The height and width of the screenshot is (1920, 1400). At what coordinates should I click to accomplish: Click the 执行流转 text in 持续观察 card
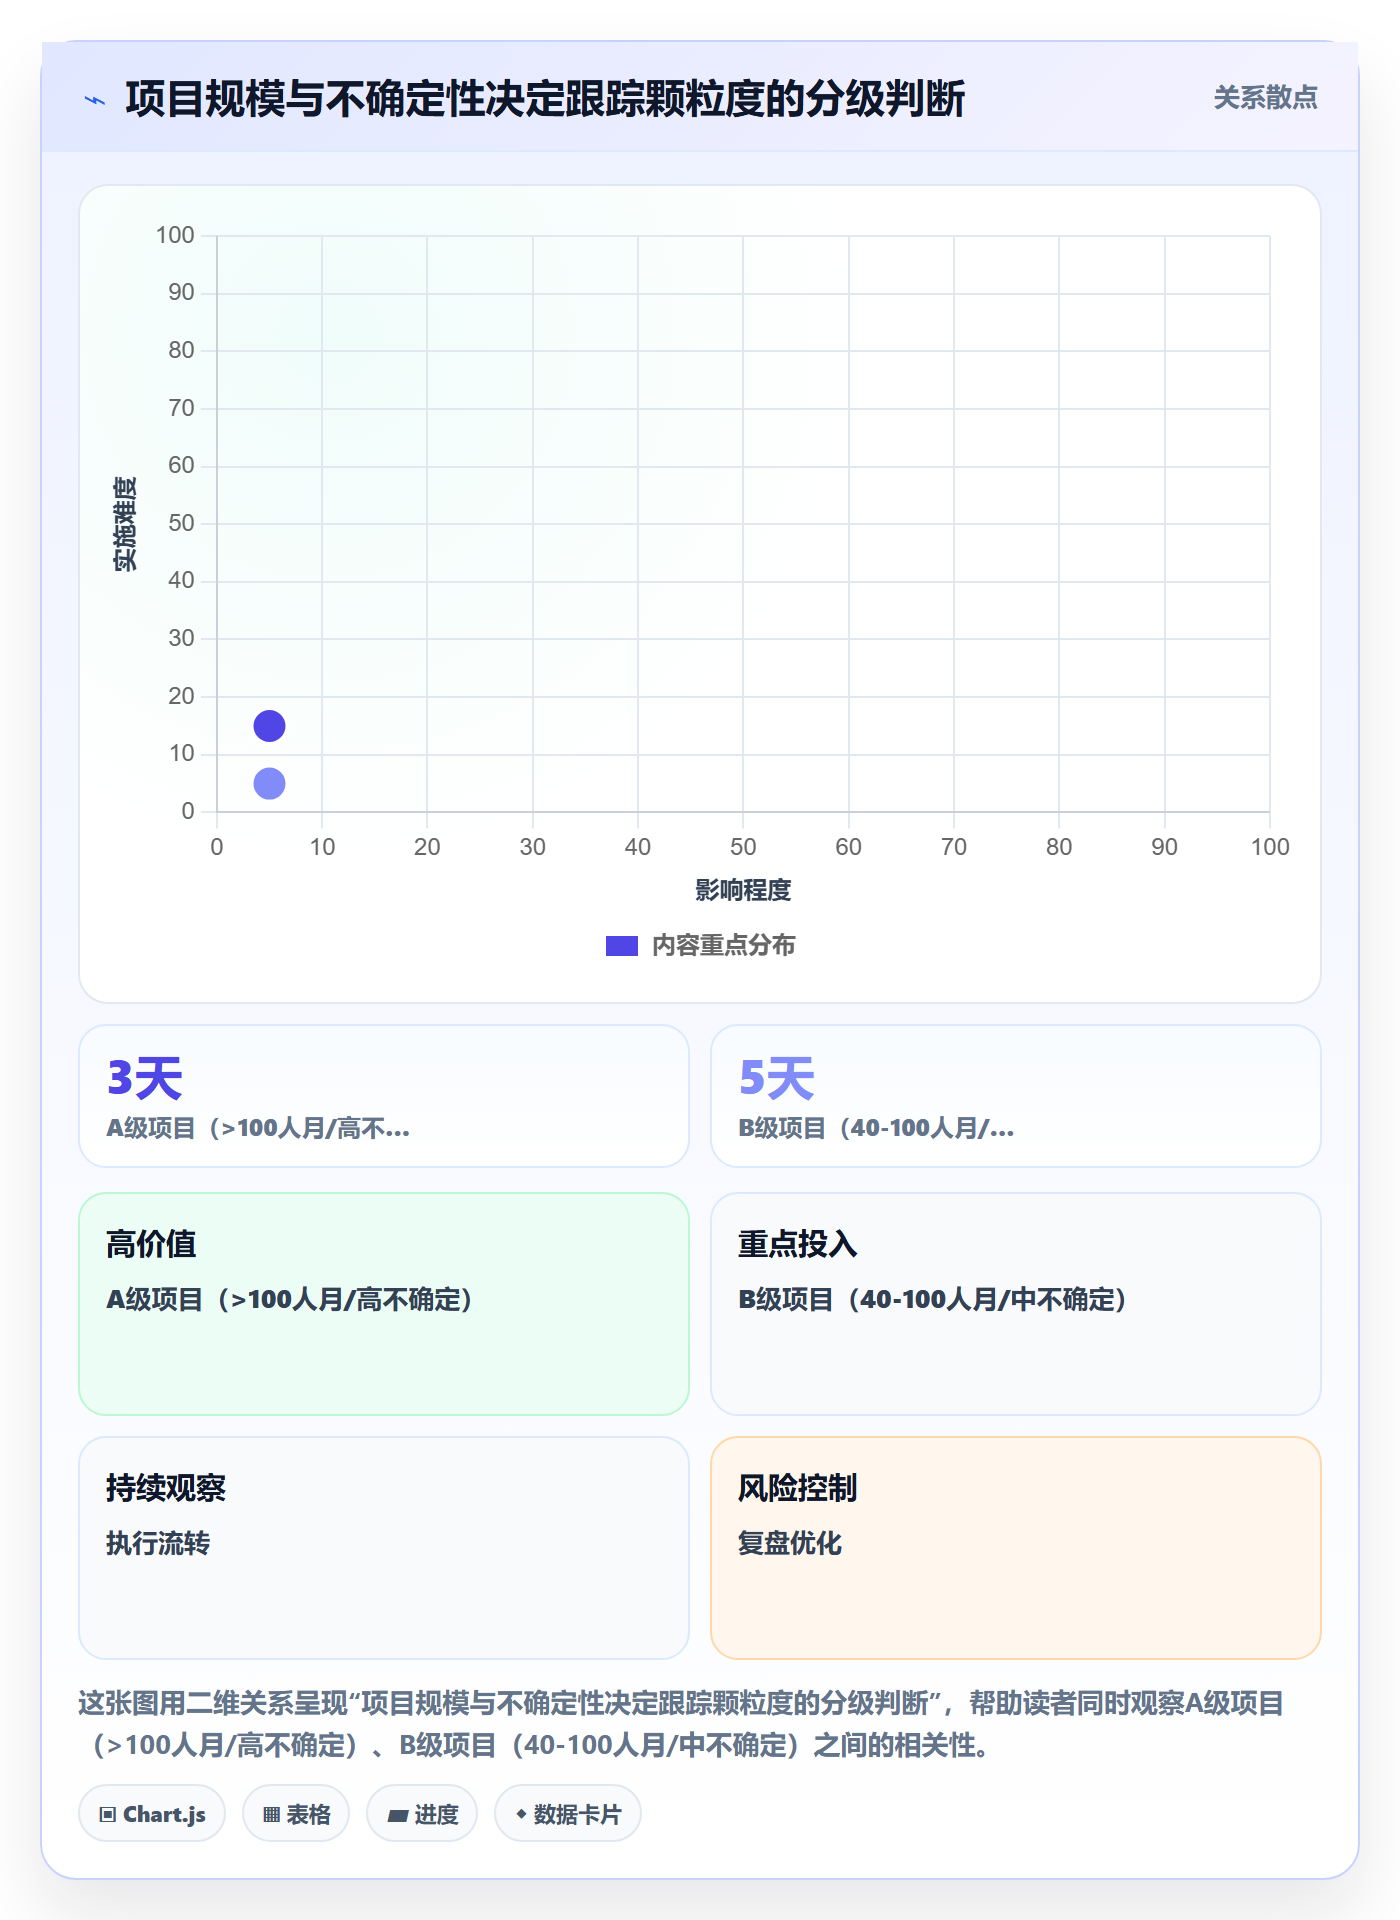click(x=158, y=1544)
